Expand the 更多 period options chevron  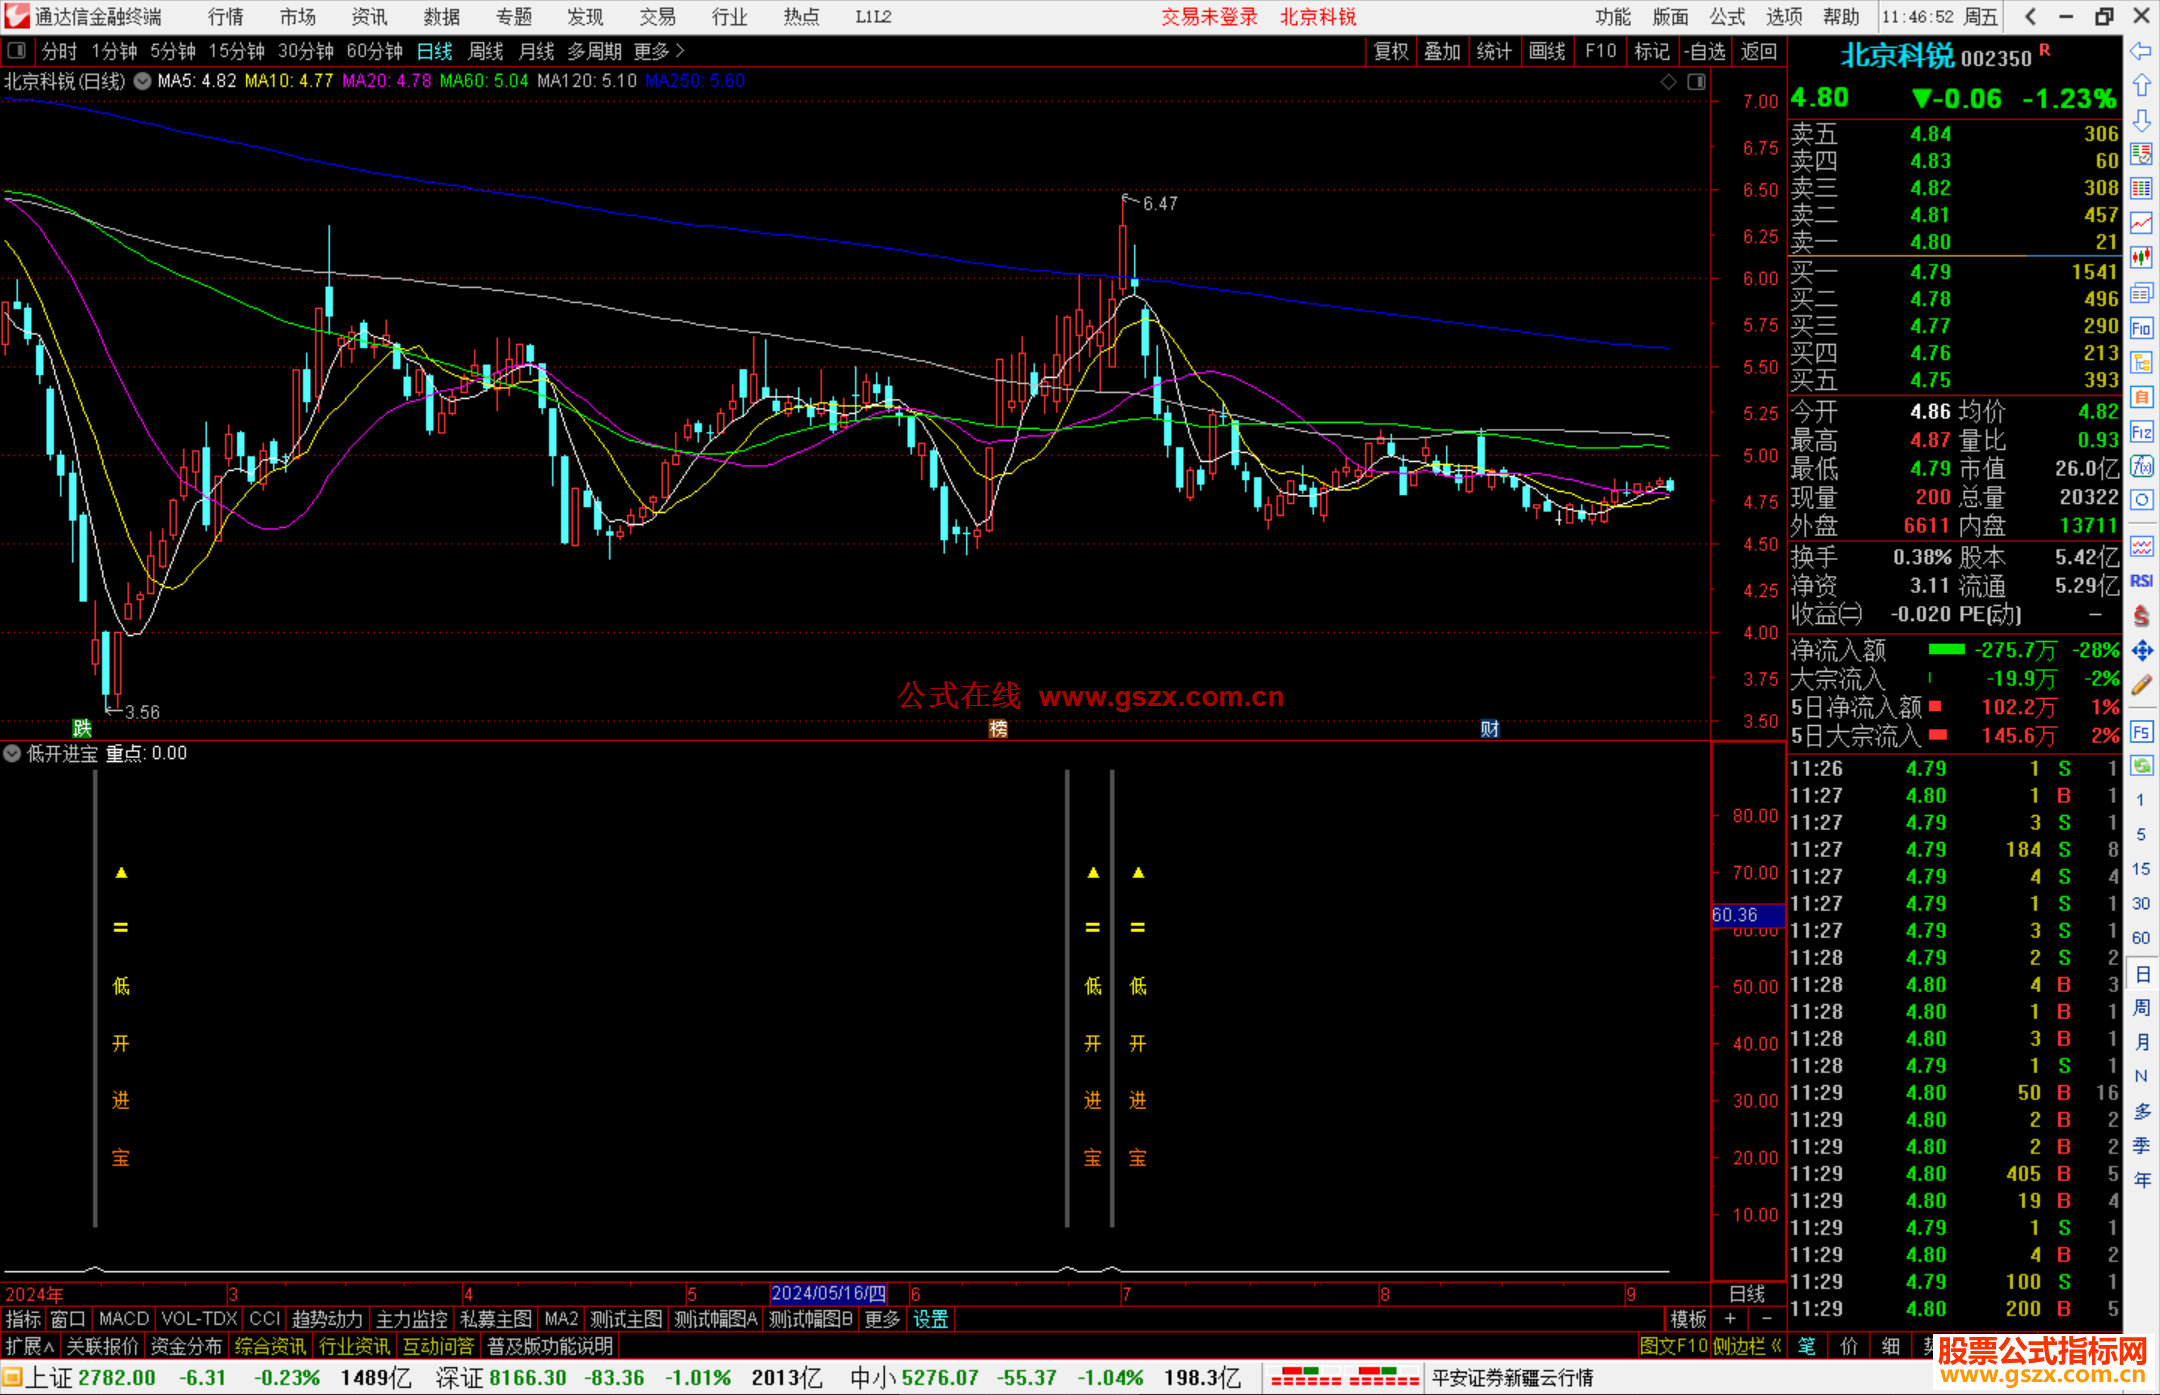click(x=681, y=50)
